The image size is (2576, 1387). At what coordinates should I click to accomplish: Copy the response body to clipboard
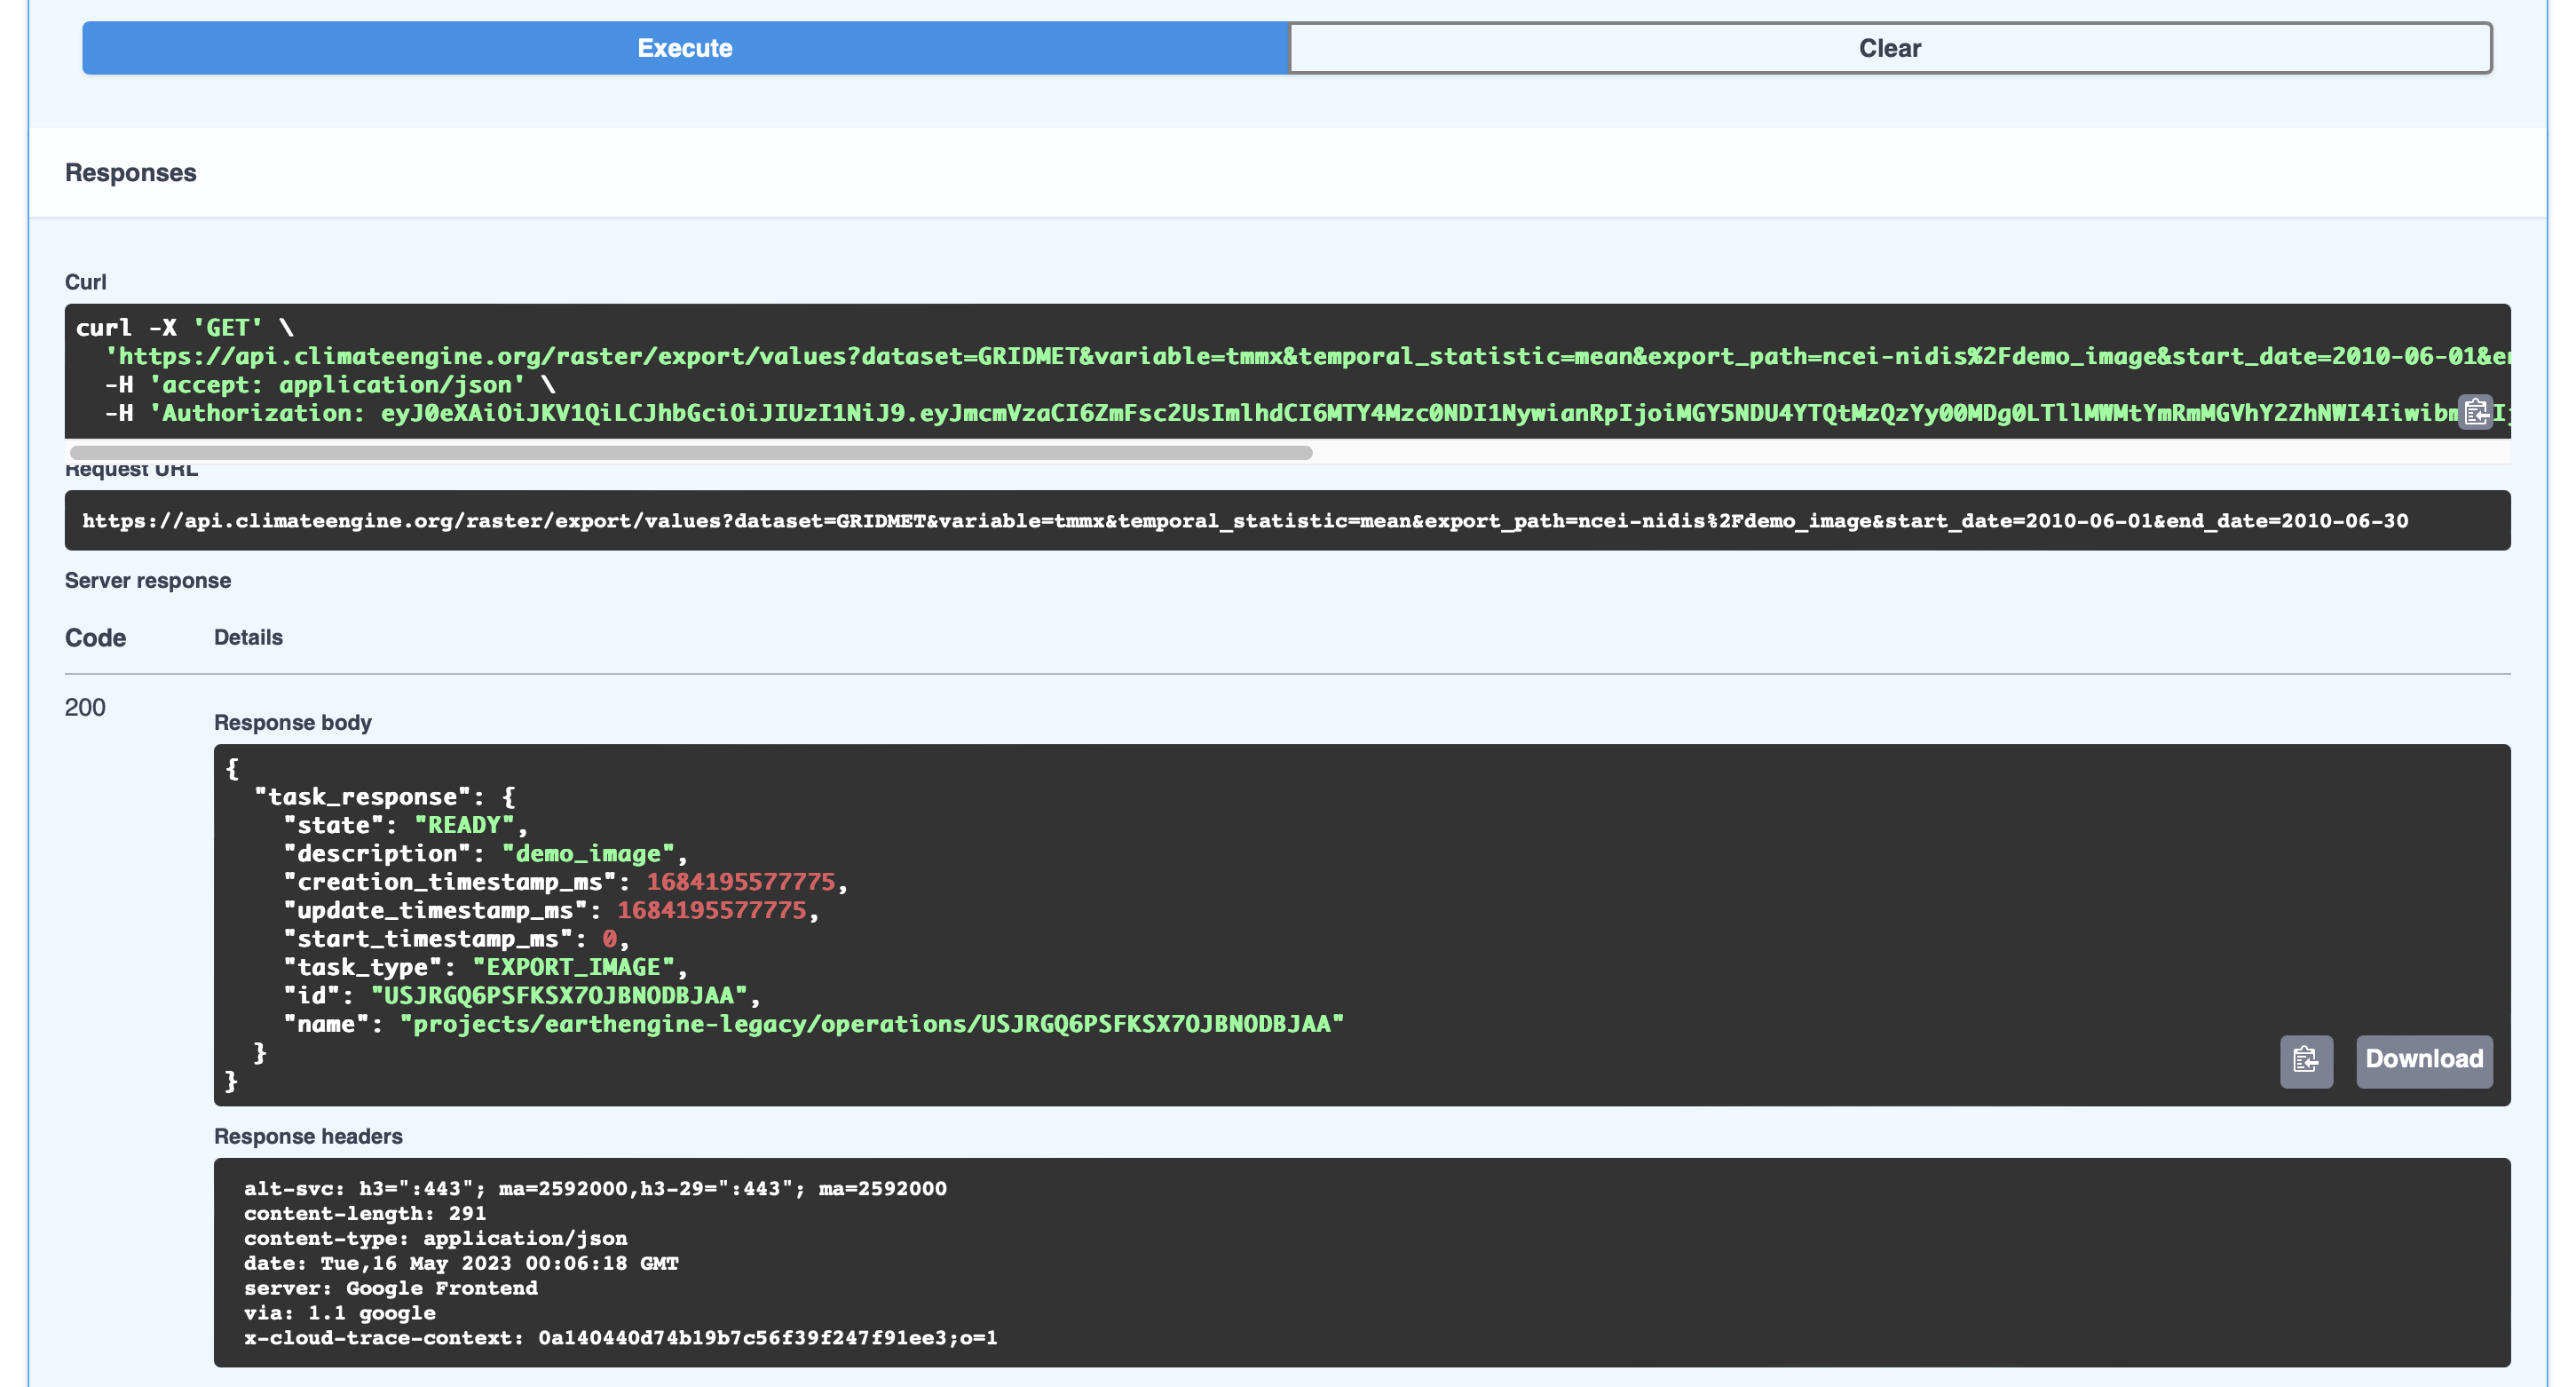click(2305, 1060)
